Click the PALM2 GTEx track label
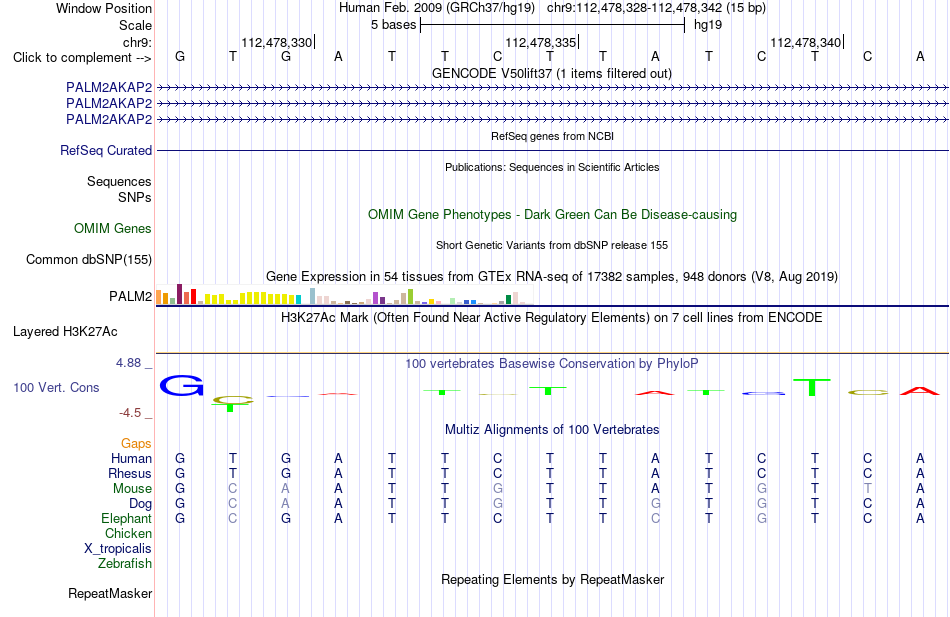Viewport: 950px width, 617px height. pos(130,296)
